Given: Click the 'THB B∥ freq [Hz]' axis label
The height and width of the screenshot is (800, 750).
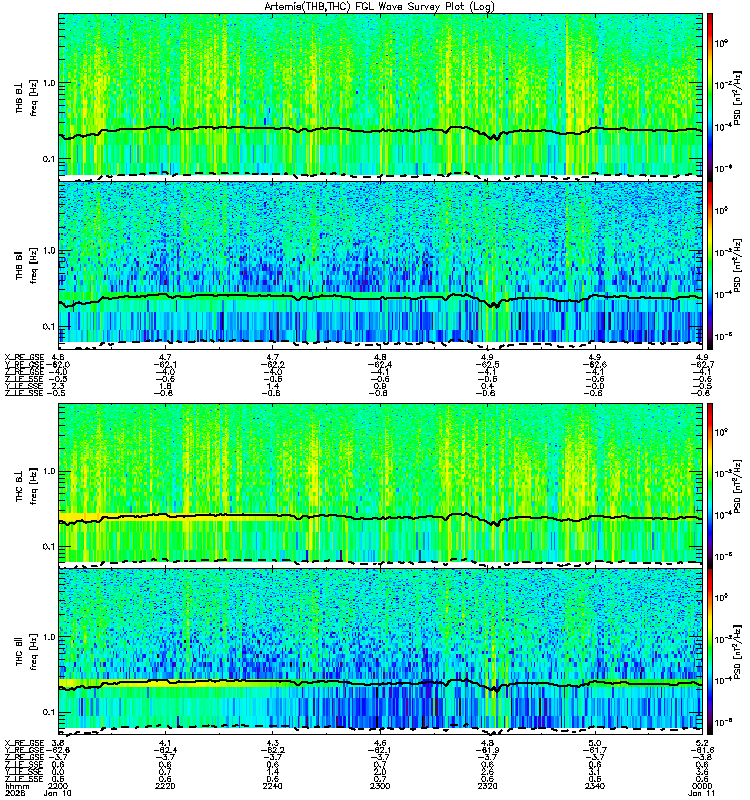Looking at the screenshot, I should click(27, 265).
